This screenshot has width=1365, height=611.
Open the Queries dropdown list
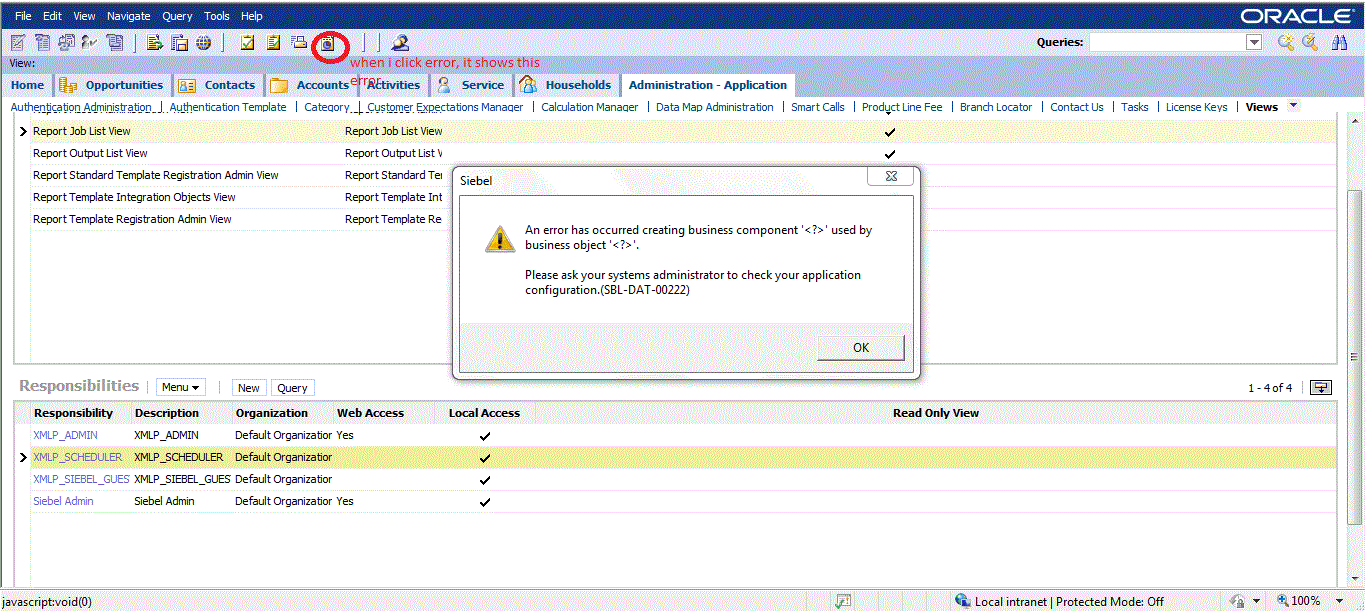point(1253,42)
